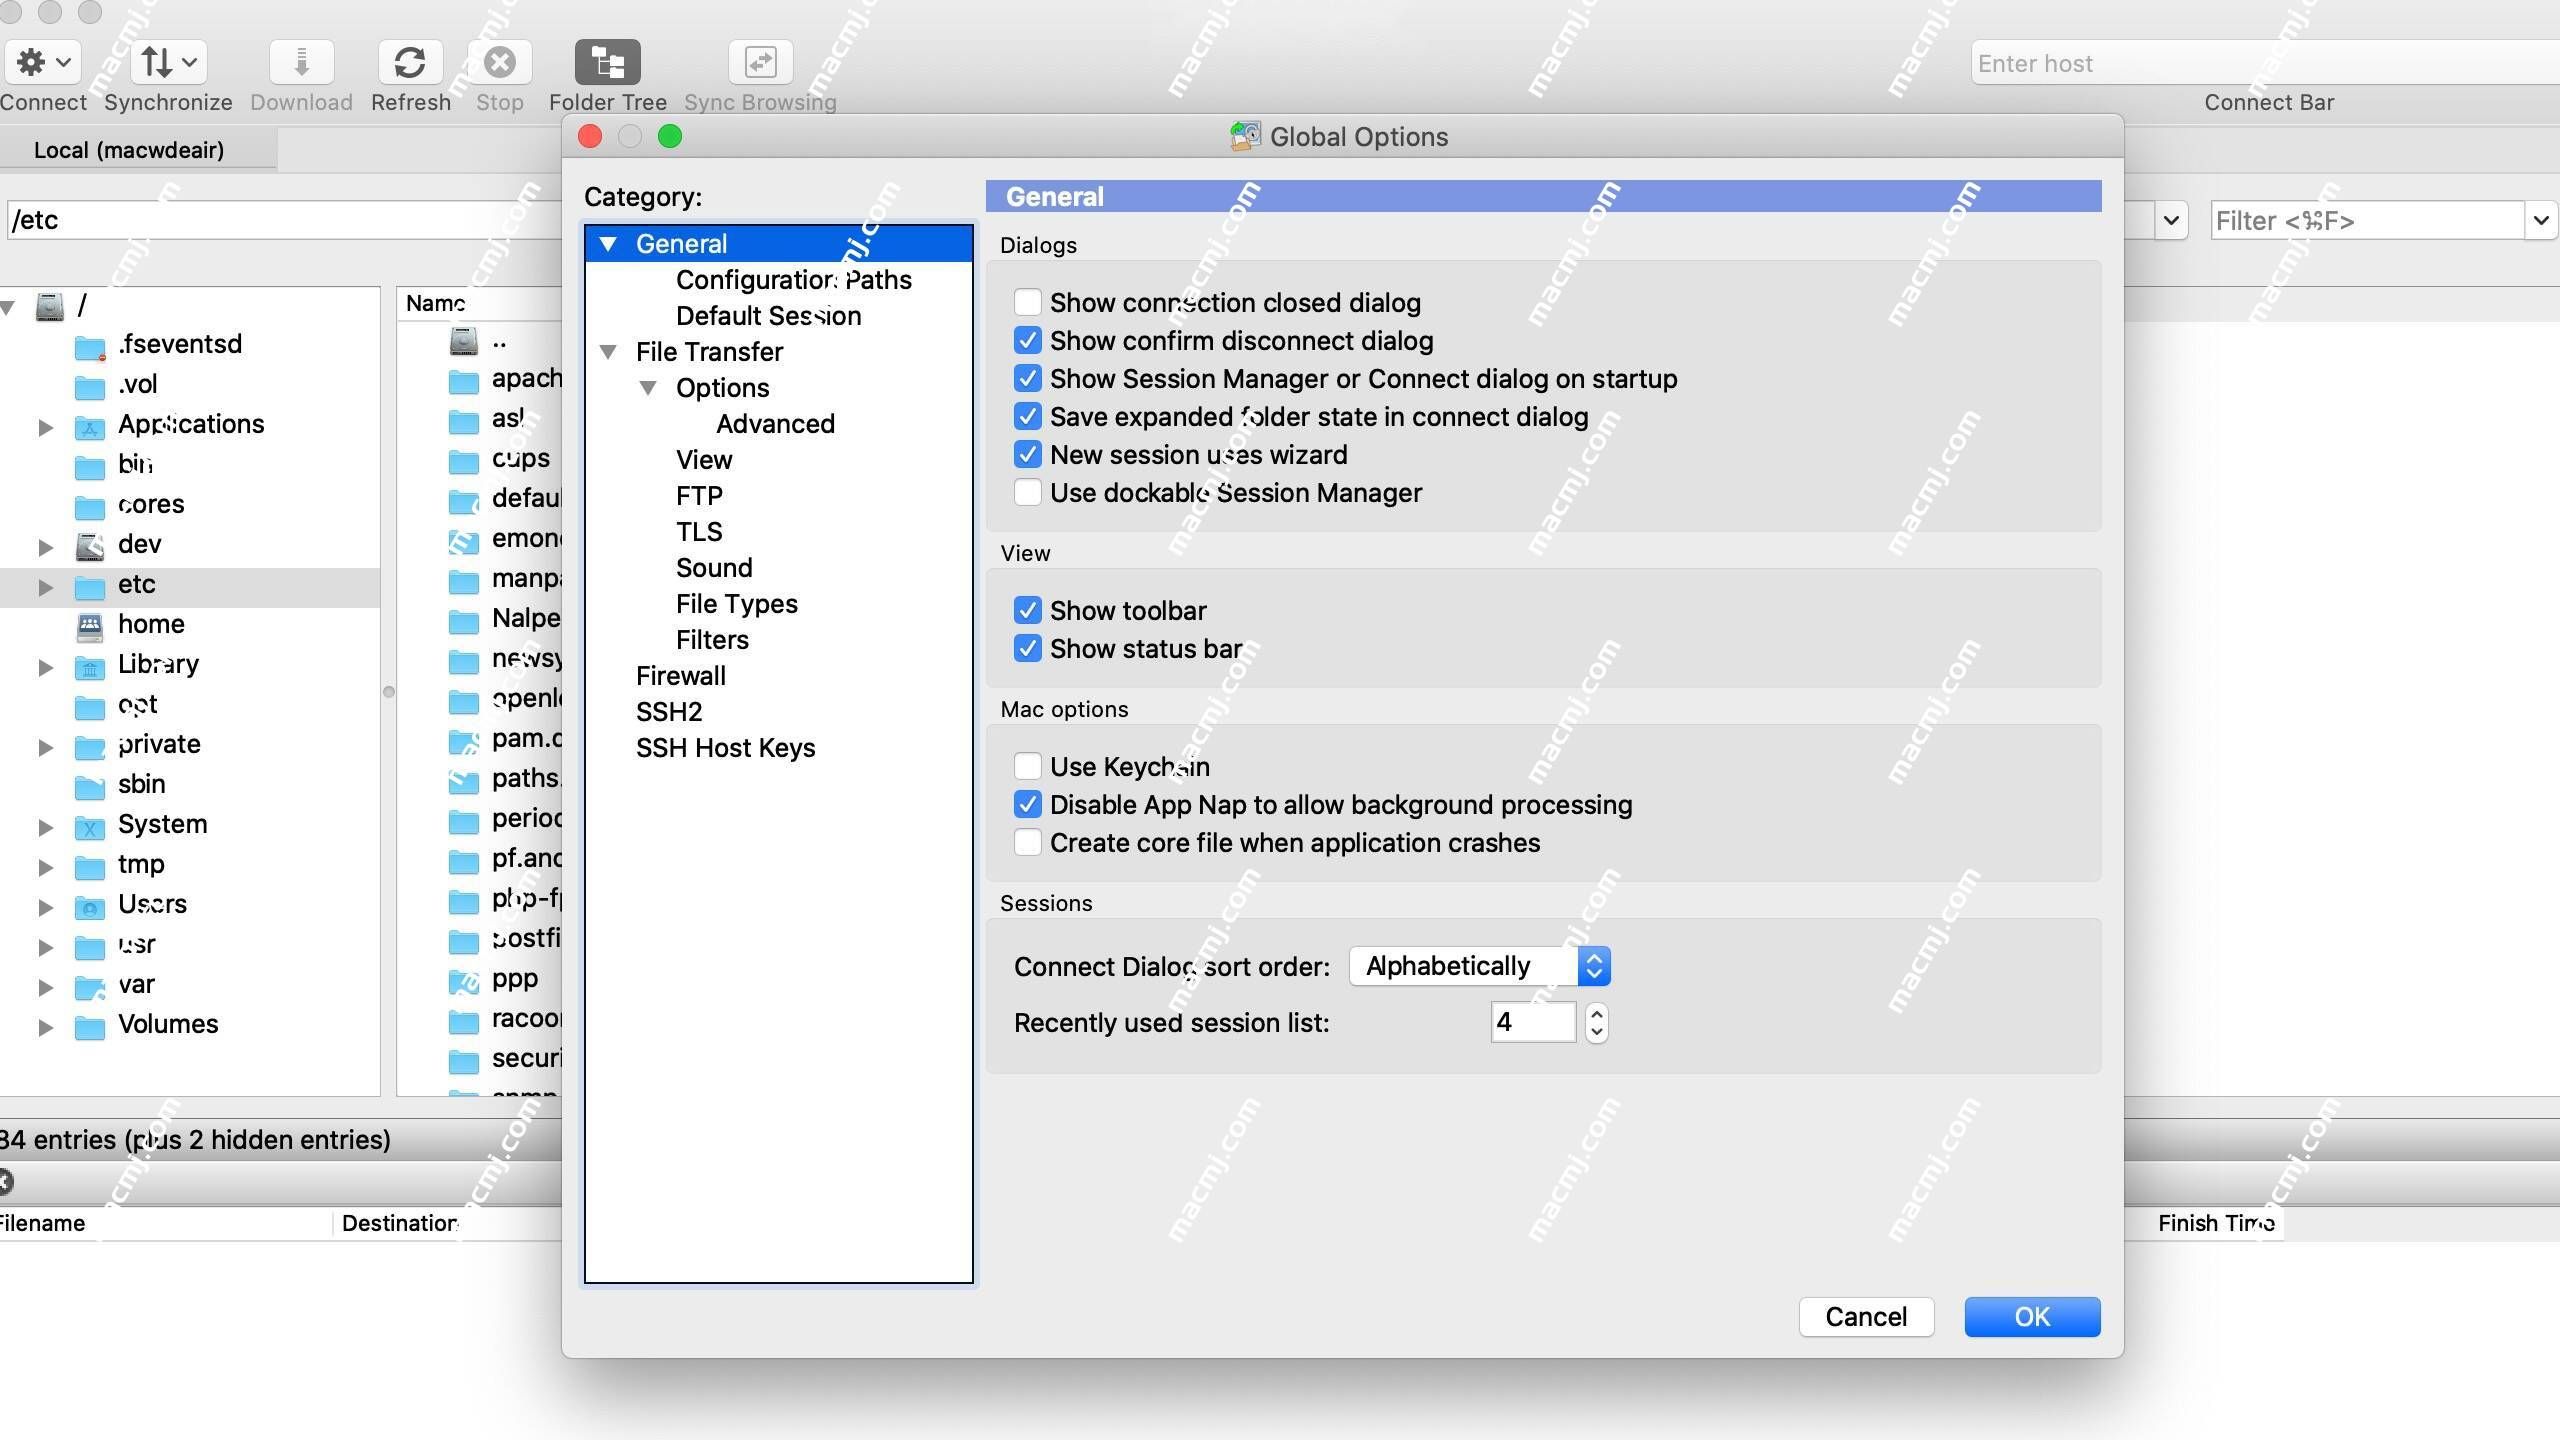Image resolution: width=2560 pixels, height=1440 pixels.
Task: Click the sbin folder icon in tree
Action: point(90,786)
